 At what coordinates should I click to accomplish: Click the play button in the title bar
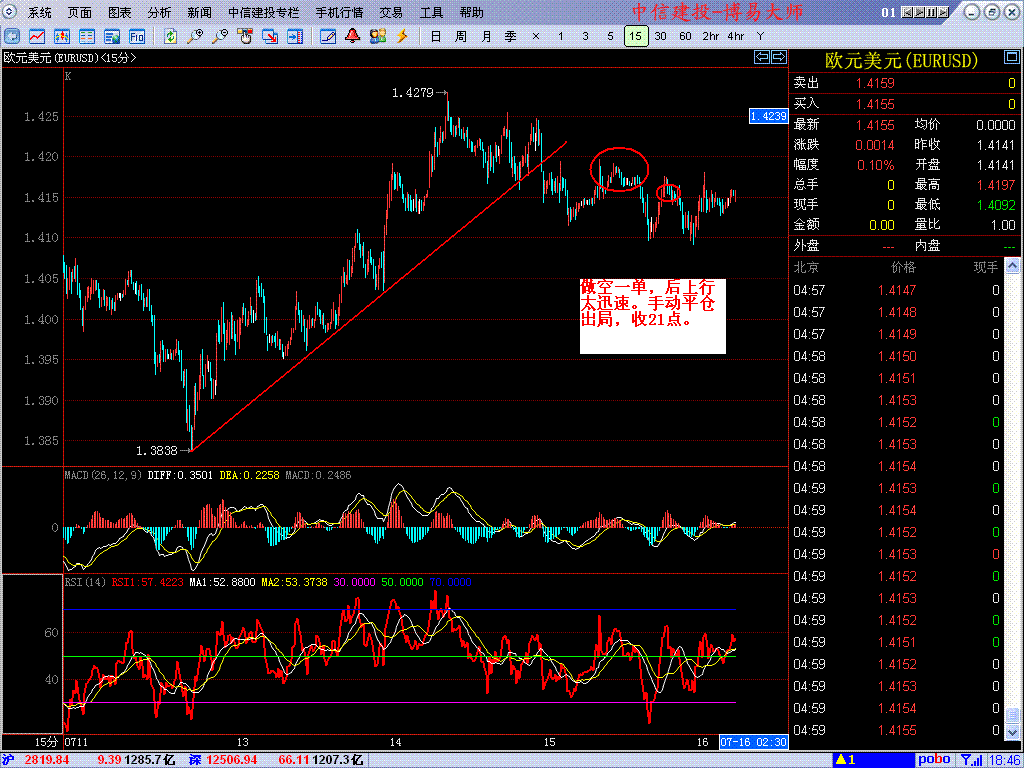click(920, 12)
